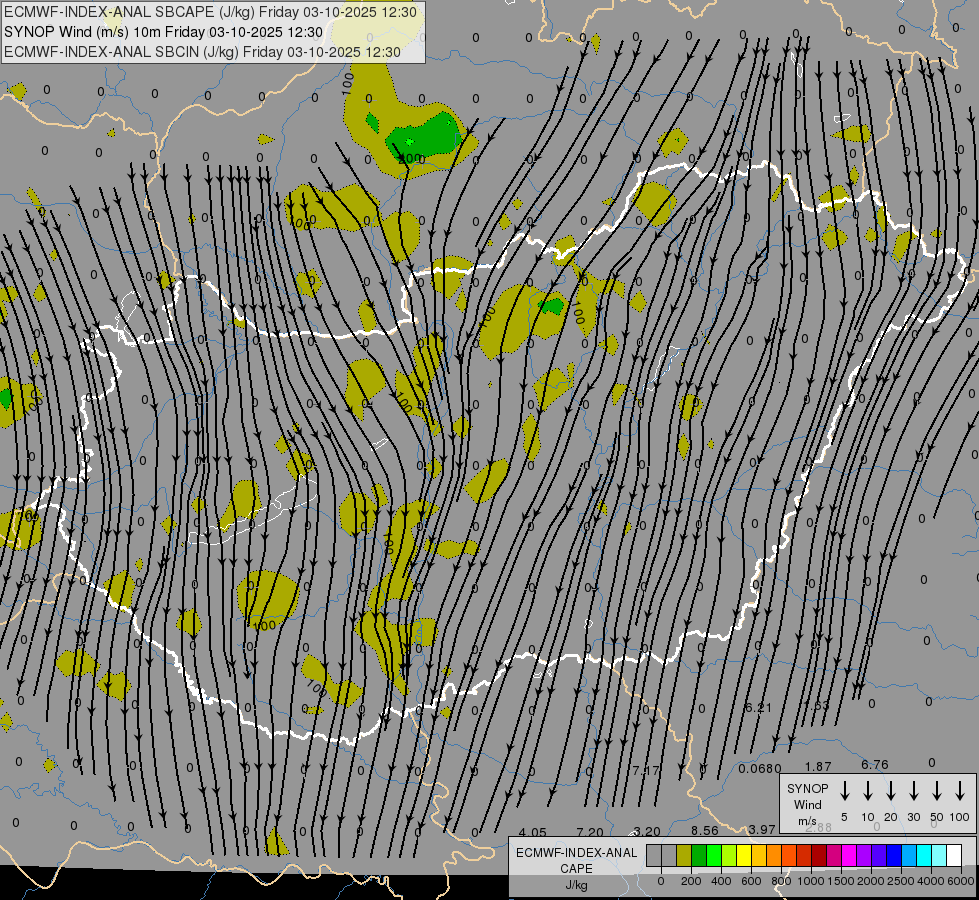Click the SYNOP Wind m/s legend label

click(x=807, y=804)
